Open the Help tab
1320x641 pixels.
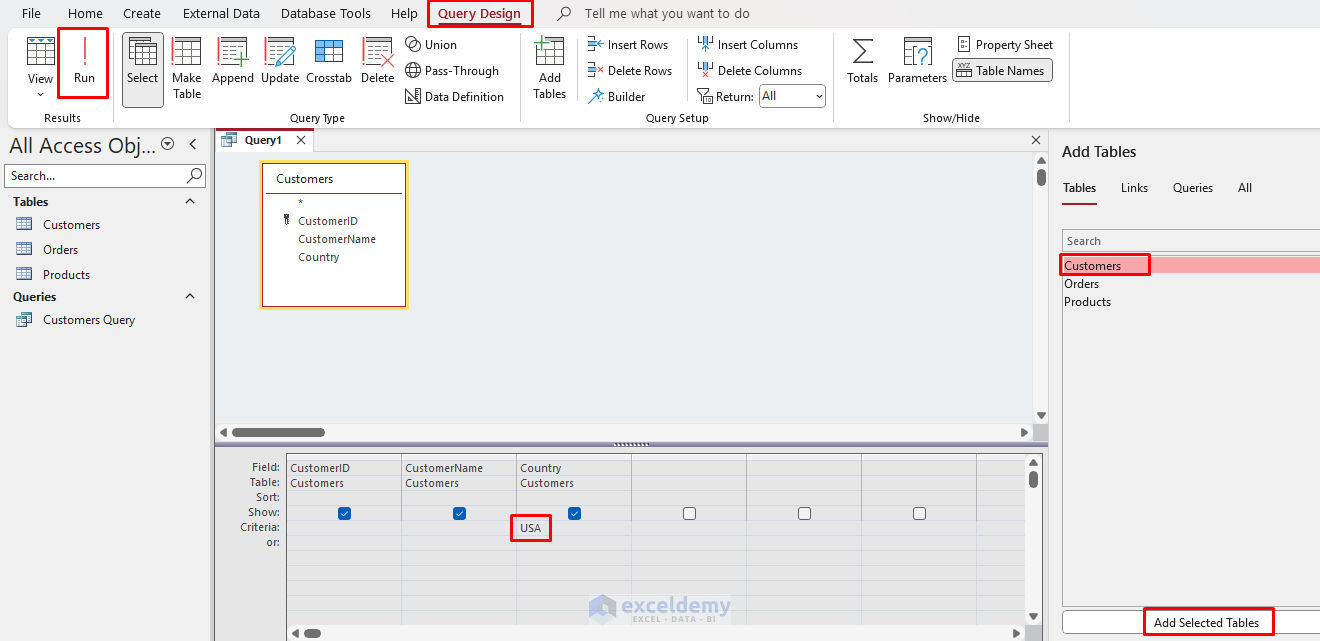click(x=404, y=14)
